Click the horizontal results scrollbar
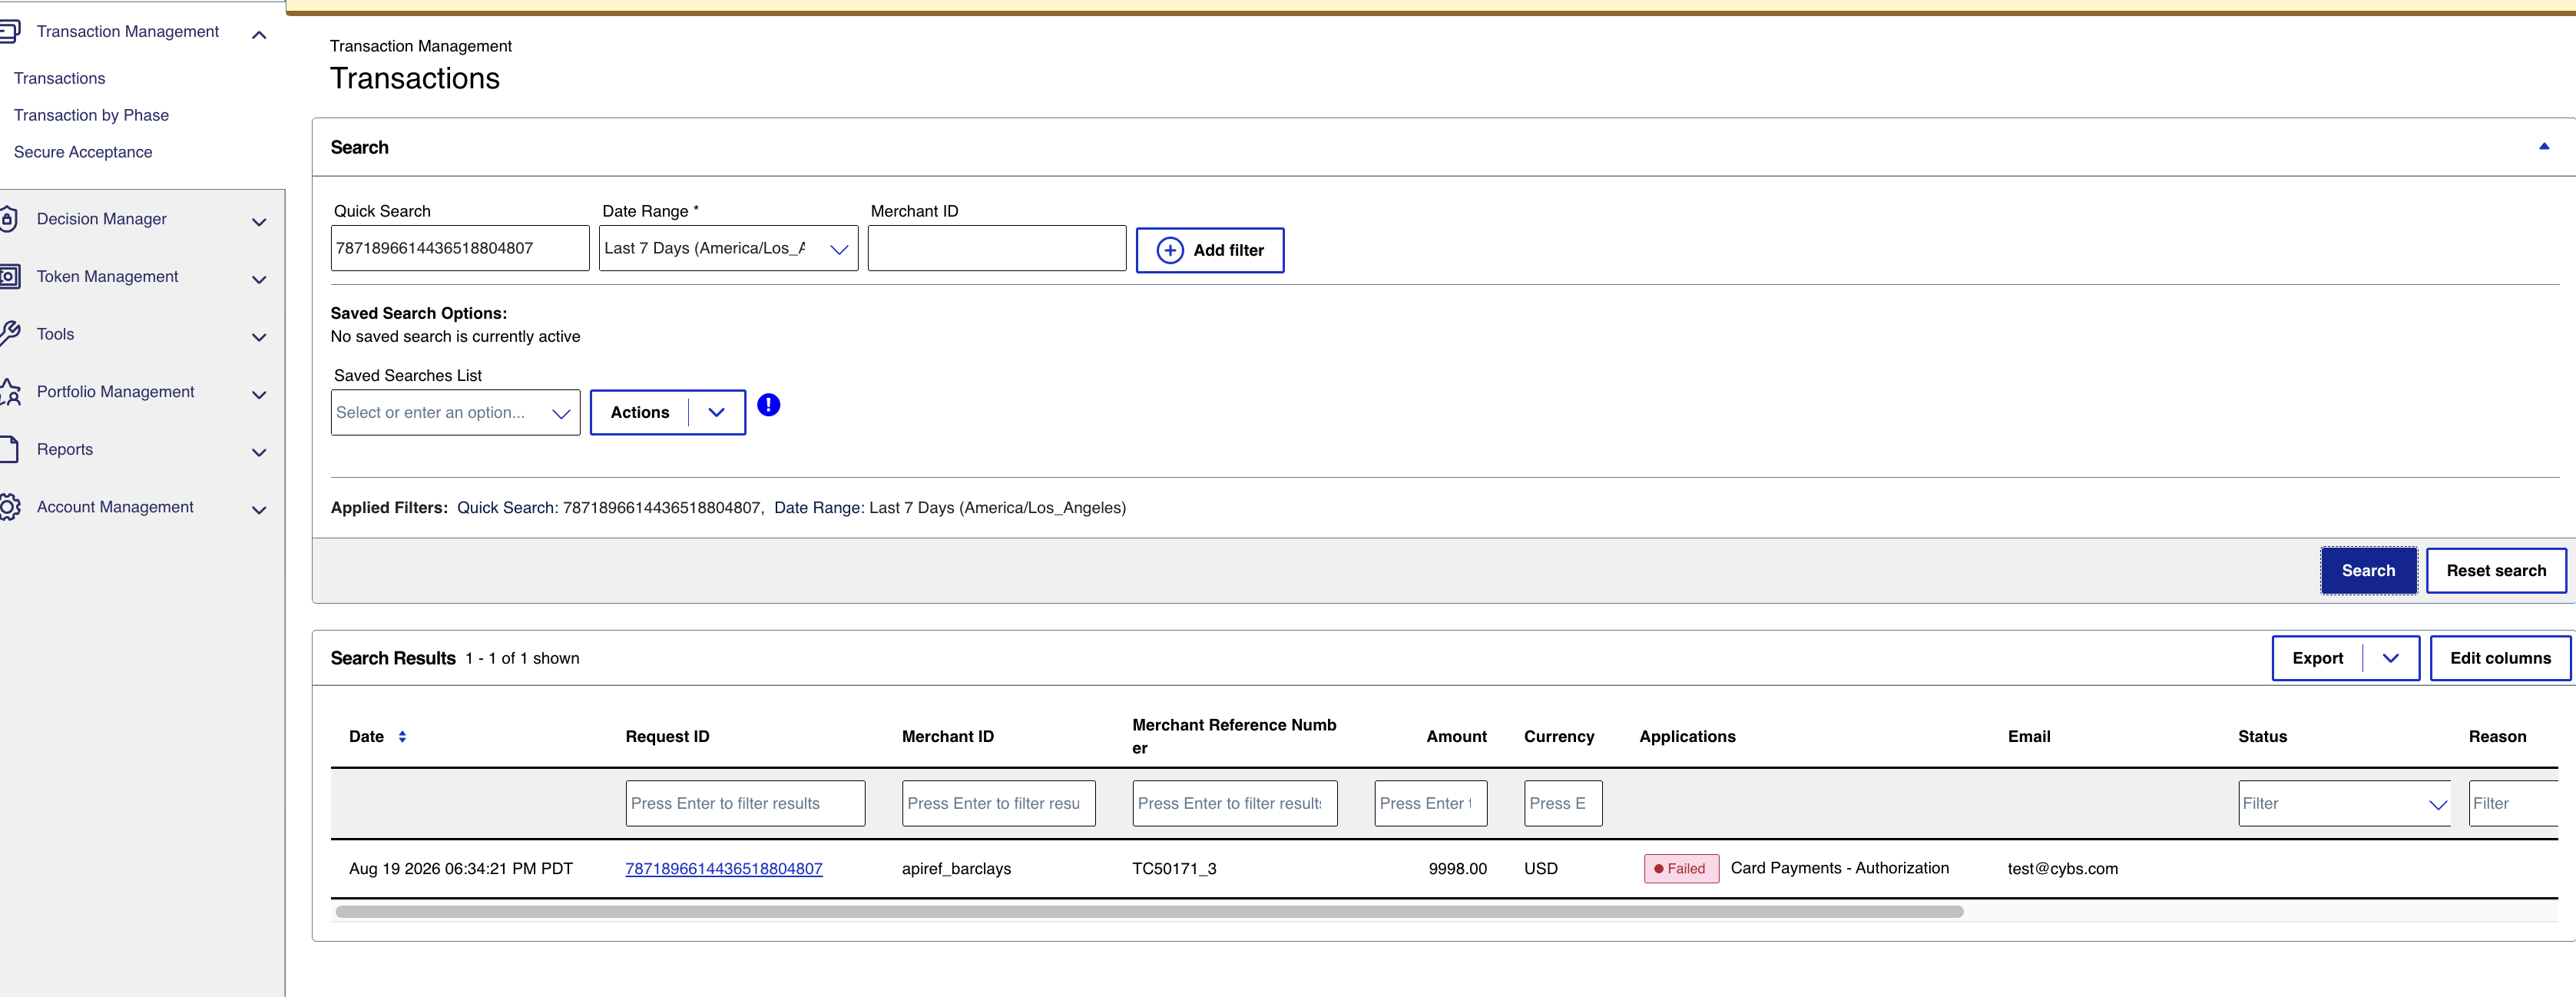This screenshot has height=997, width=2576. tap(1149, 911)
